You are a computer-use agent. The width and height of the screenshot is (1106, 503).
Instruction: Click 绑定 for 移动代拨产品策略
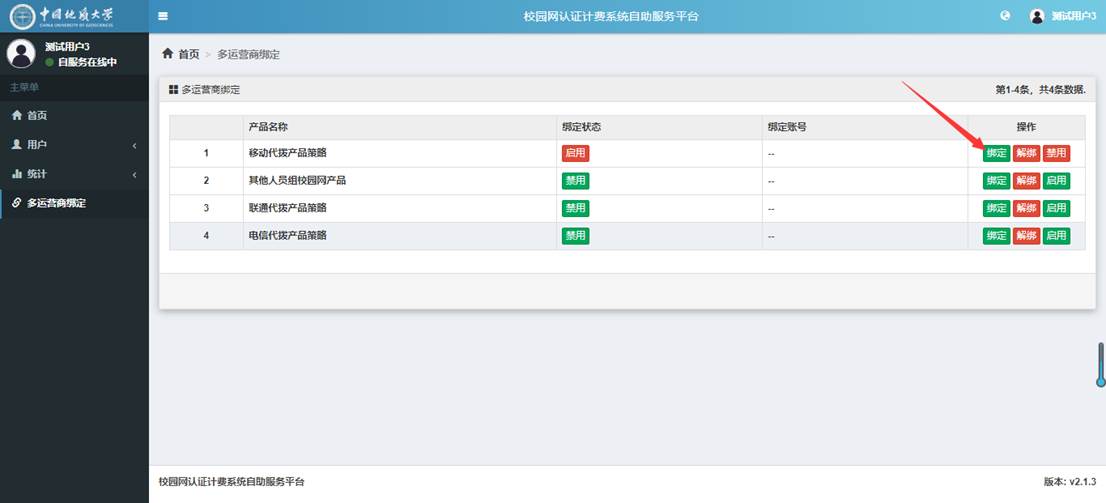point(997,153)
